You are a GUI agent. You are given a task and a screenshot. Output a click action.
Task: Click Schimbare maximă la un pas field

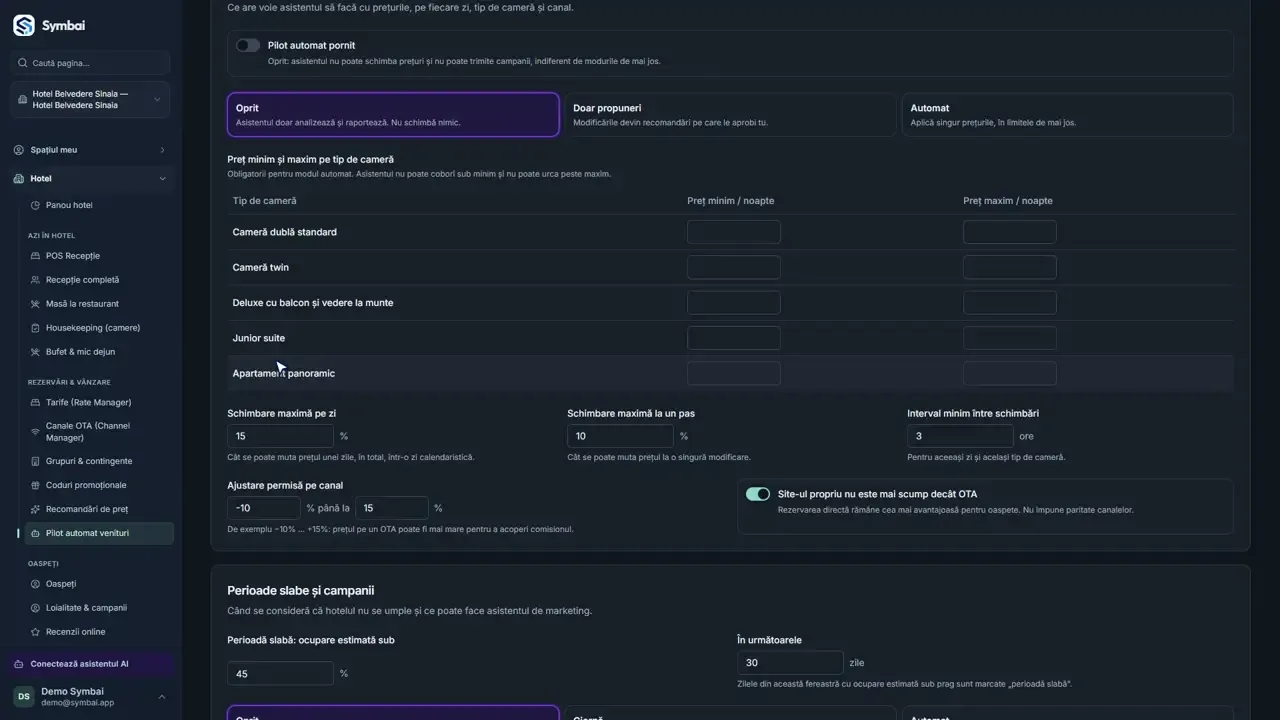(x=621, y=436)
